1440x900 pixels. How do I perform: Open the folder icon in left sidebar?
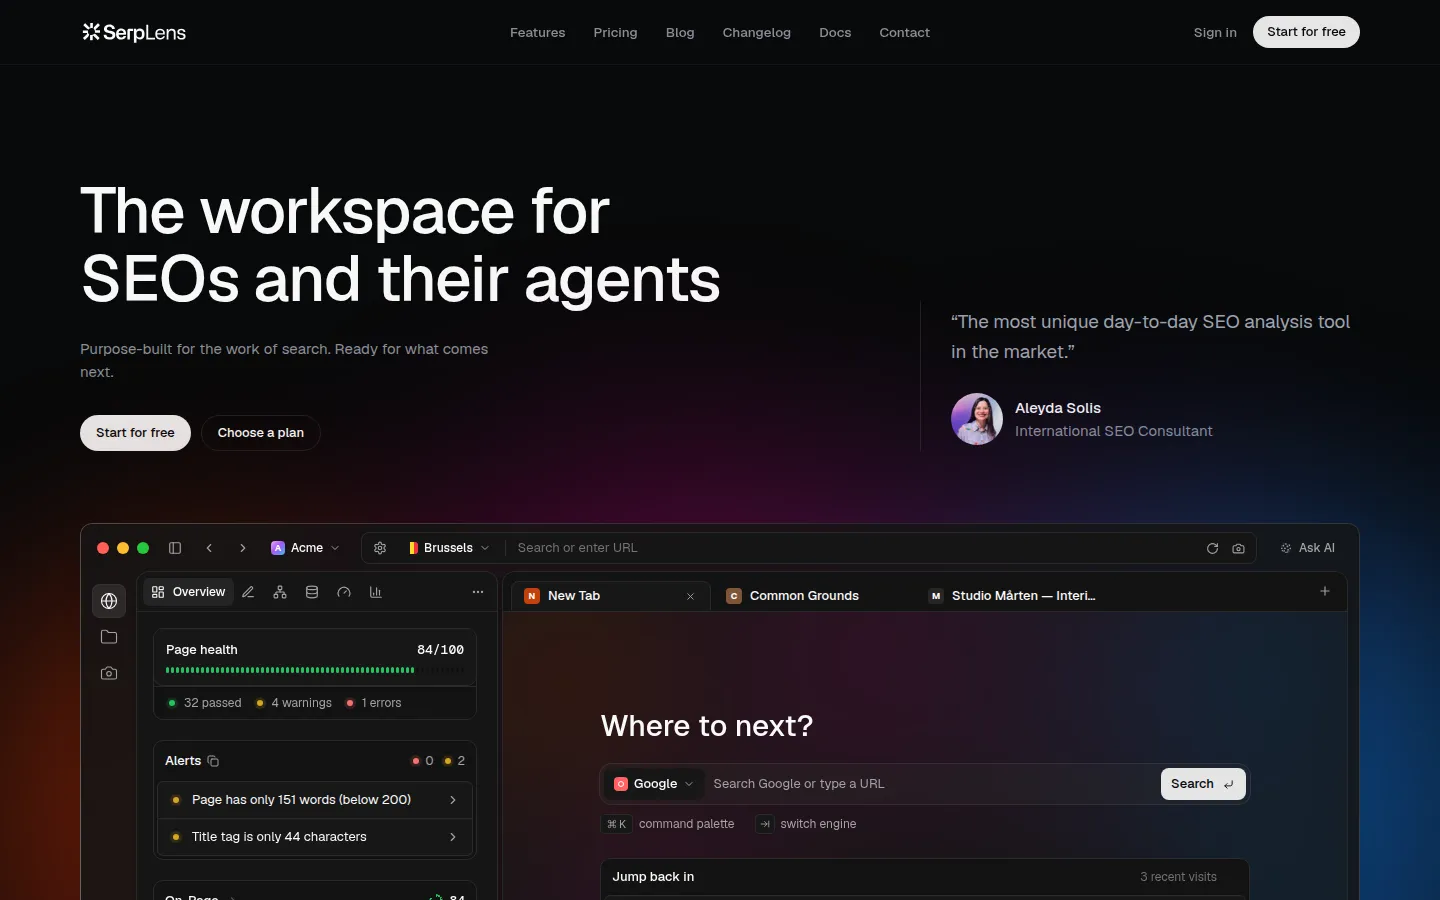pos(109,637)
